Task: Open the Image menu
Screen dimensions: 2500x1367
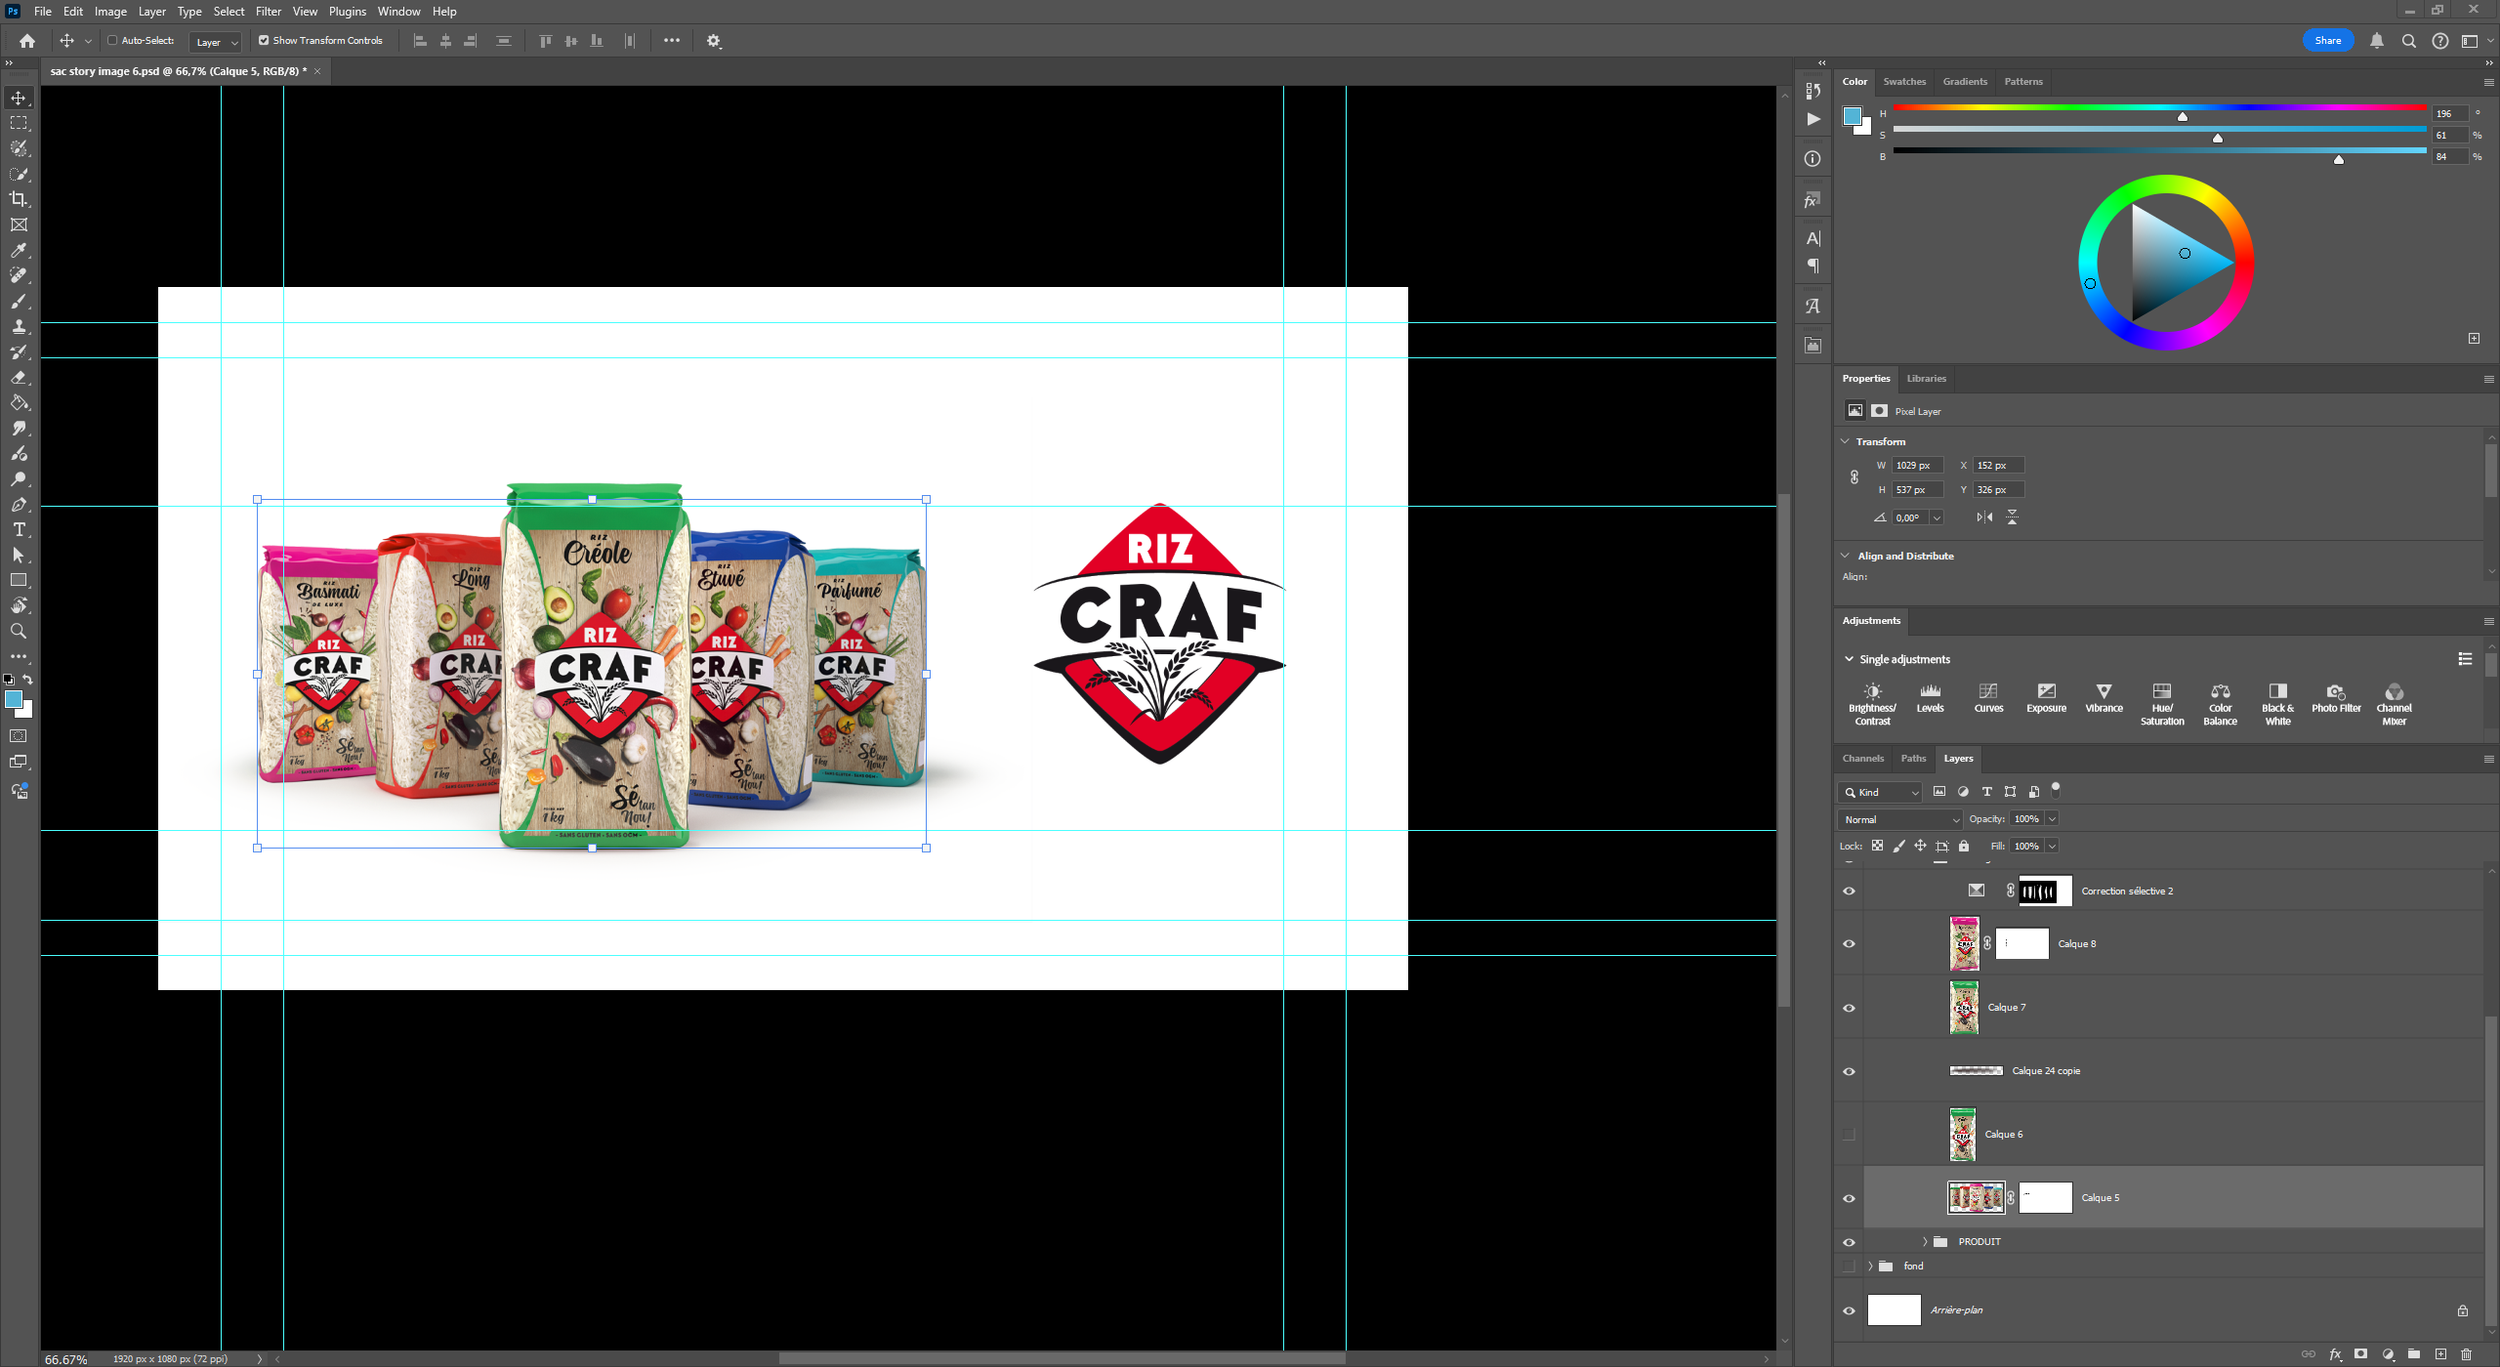Action: coord(110,11)
